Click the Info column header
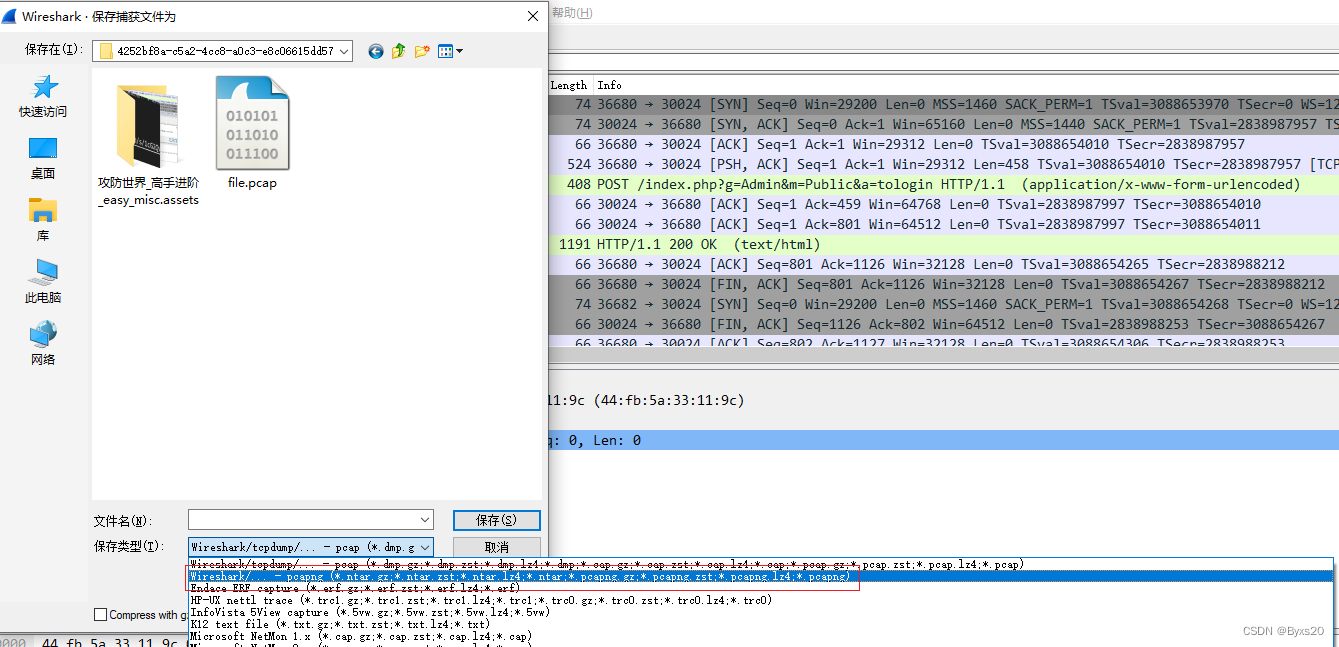Viewport: 1339px width, 647px height. point(610,85)
